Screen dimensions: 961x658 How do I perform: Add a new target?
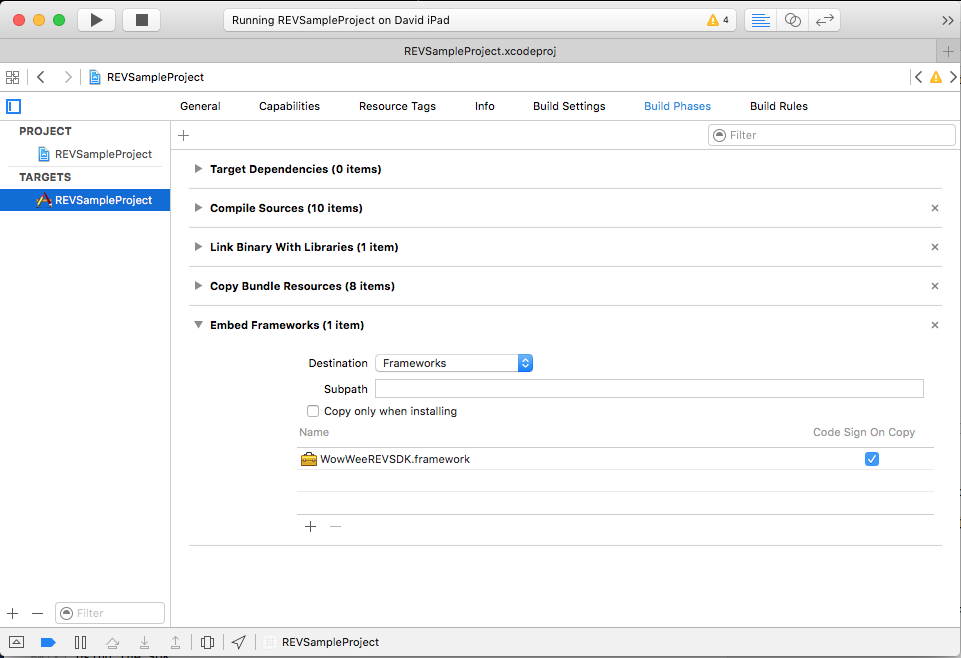pos(13,613)
